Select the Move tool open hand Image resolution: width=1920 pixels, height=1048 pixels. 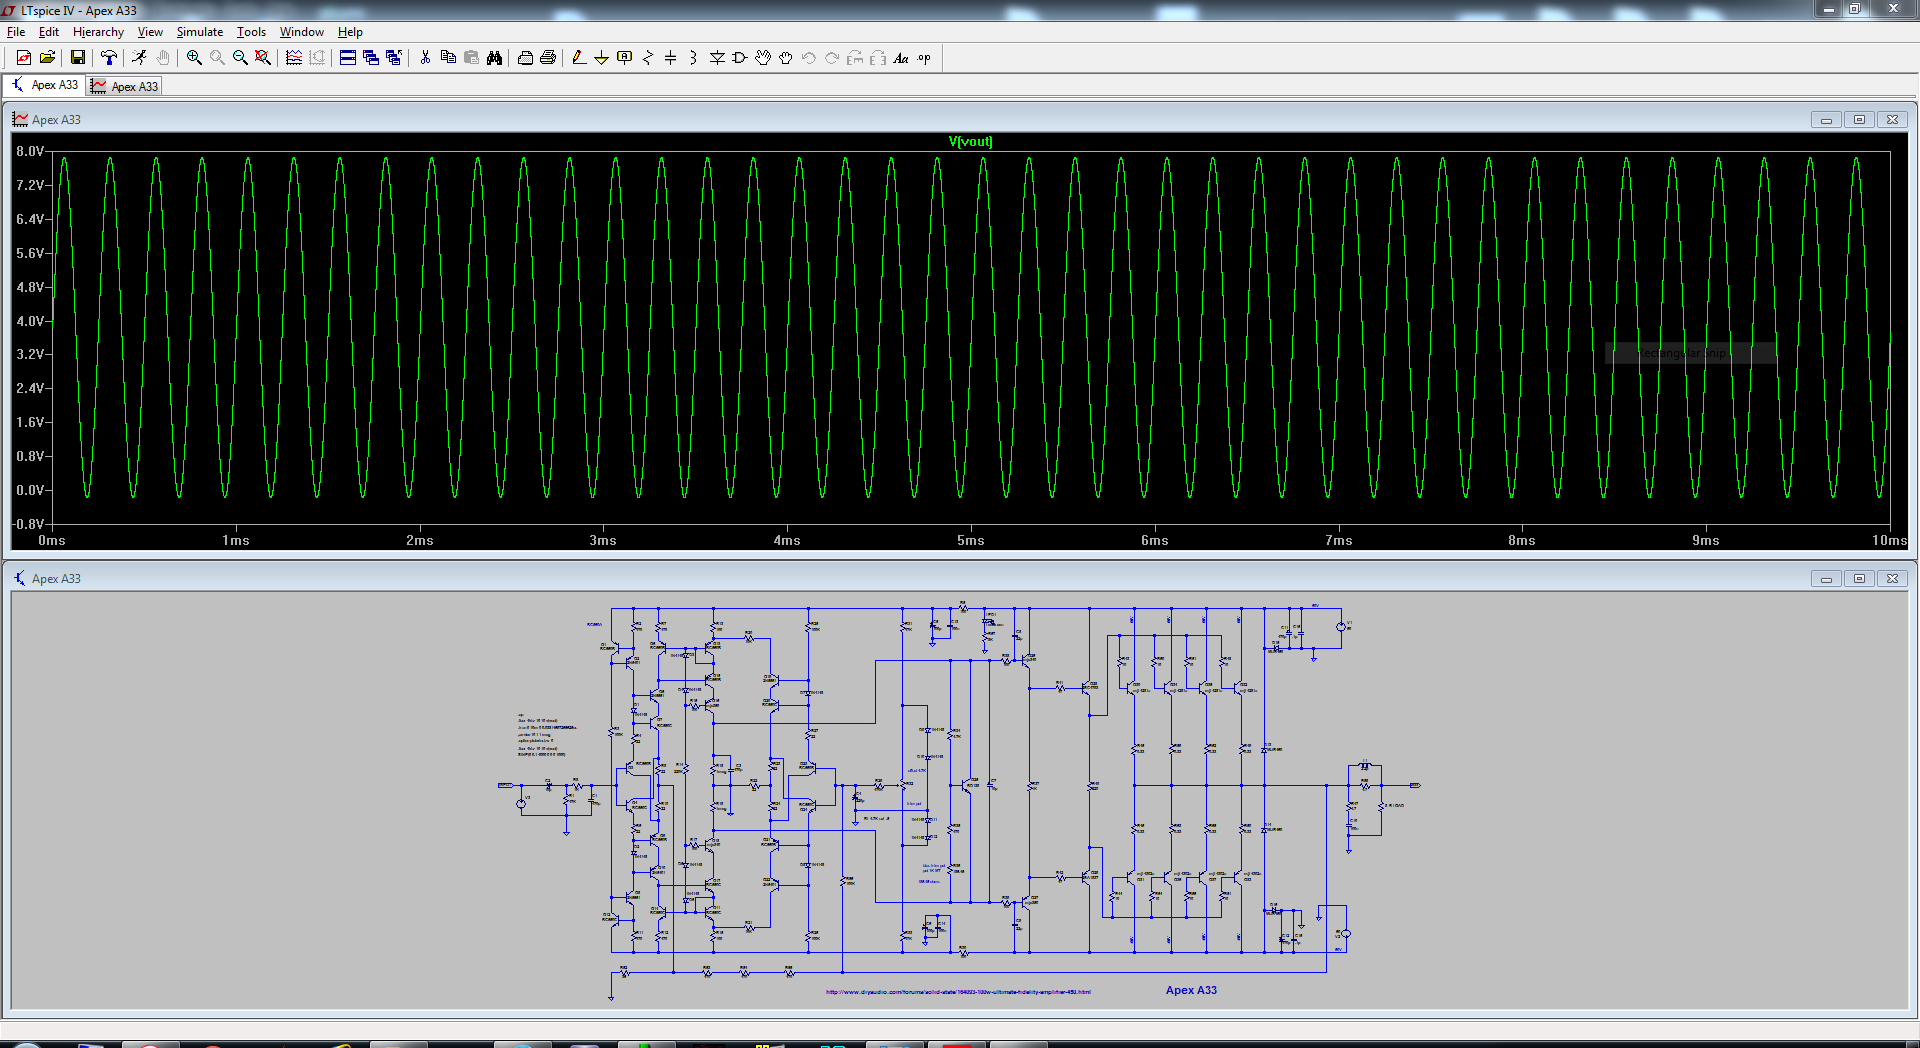click(763, 58)
